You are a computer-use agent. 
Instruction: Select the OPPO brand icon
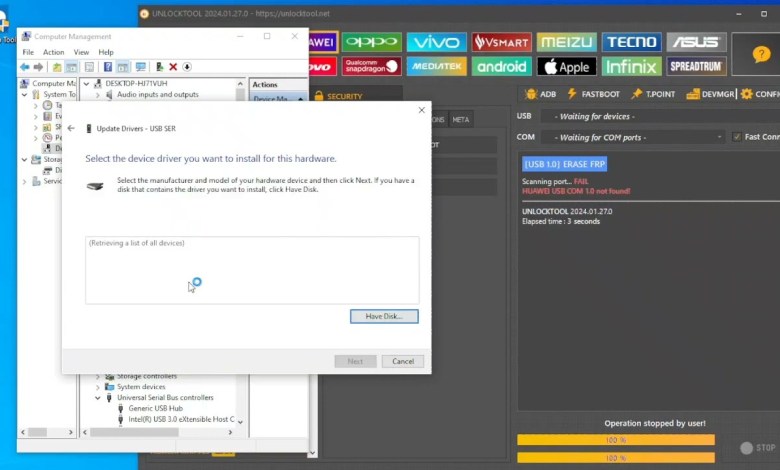pyautogui.click(x=370, y=42)
